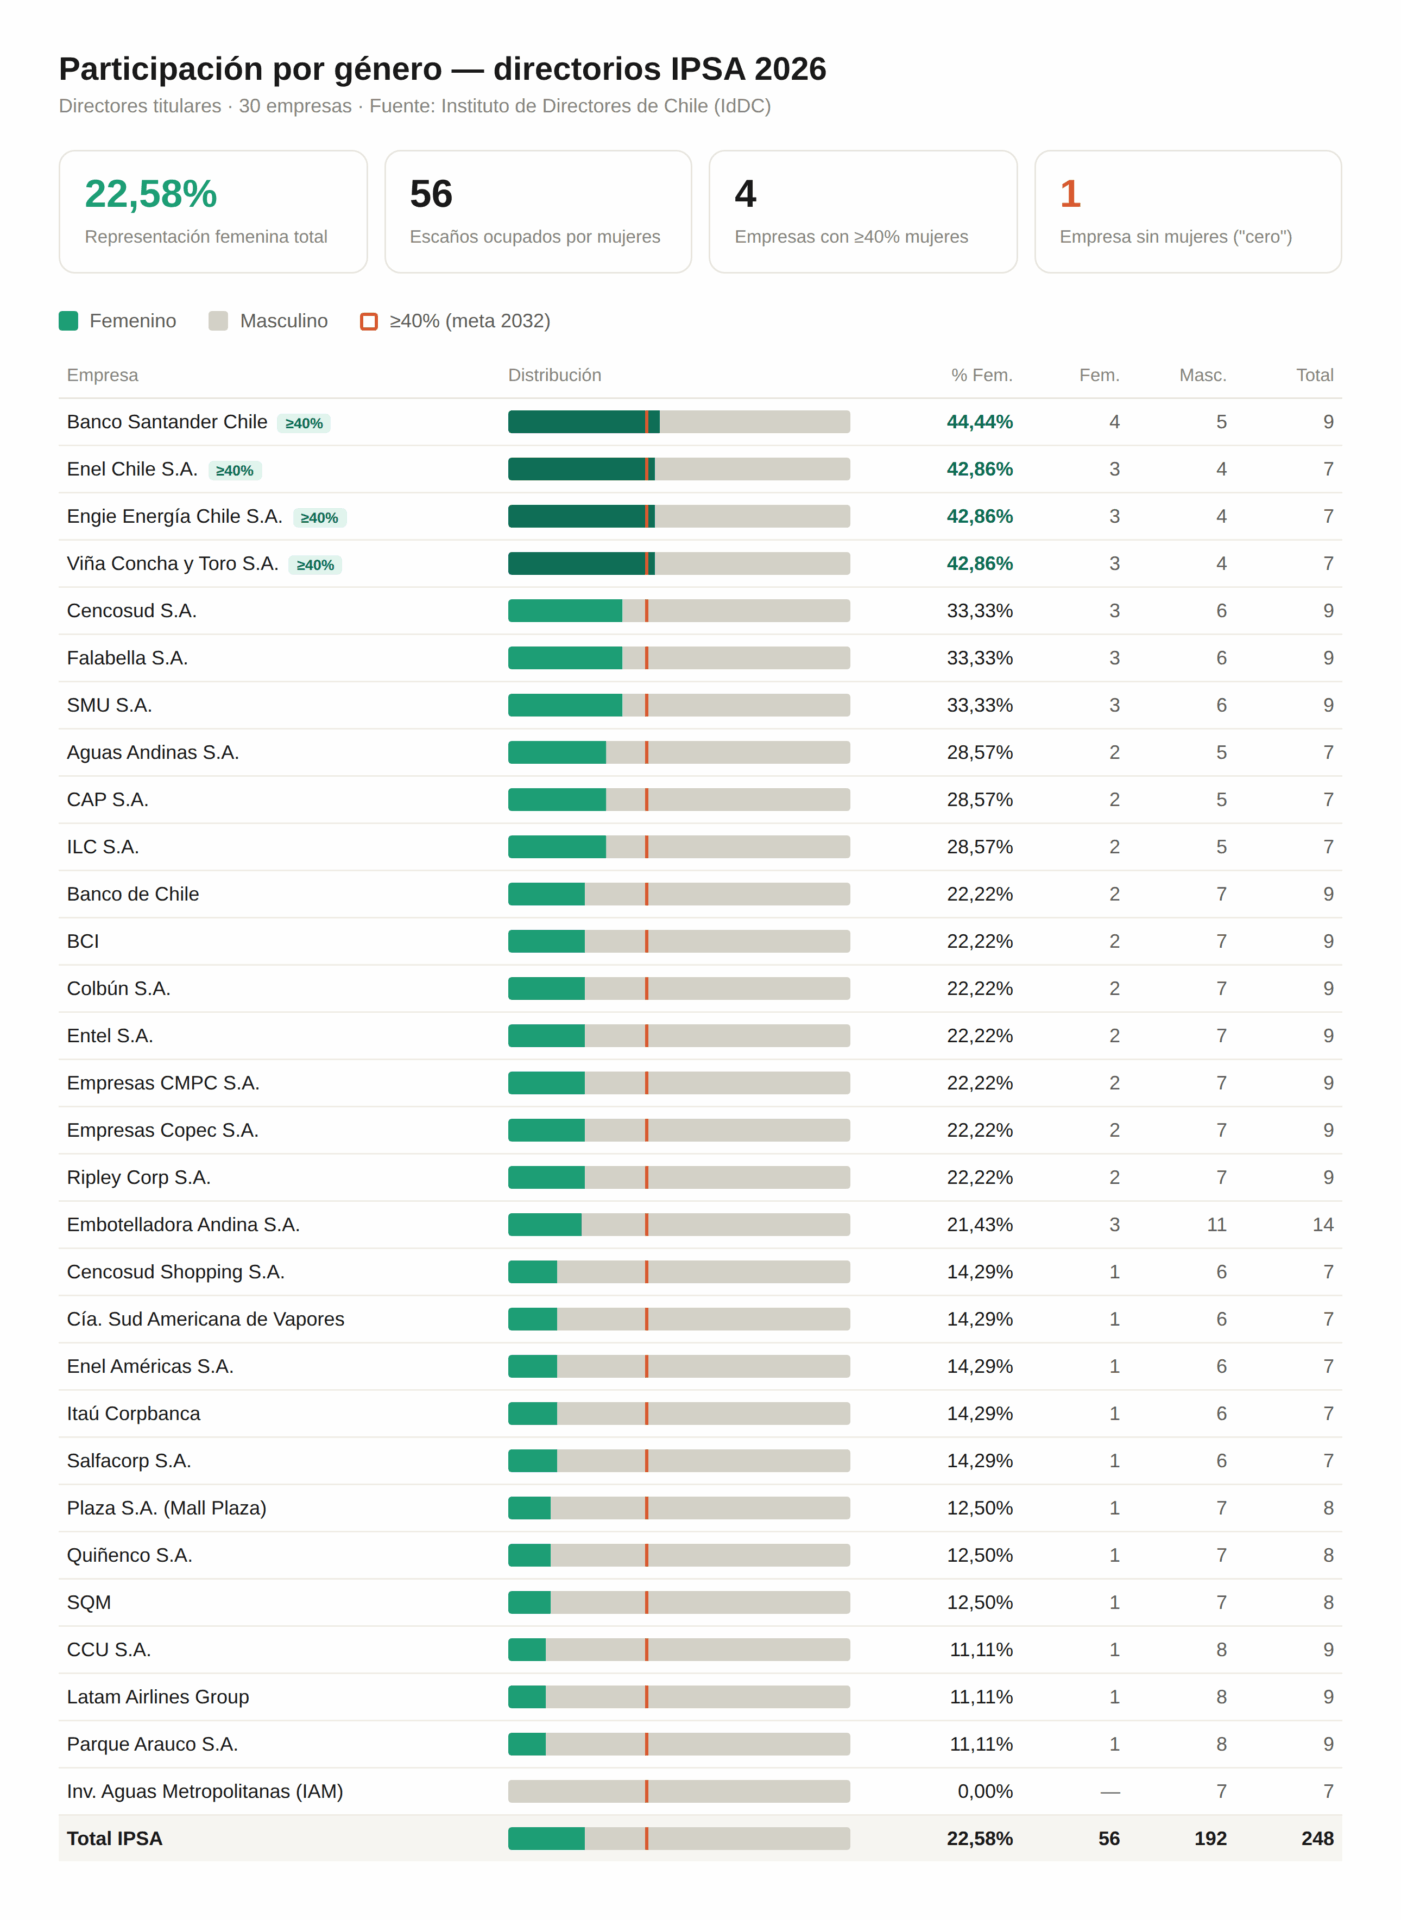The width and height of the screenshot is (1401, 1920).
Task: Sort by the % Fem. column header
Action: click(x=982, y=375)
